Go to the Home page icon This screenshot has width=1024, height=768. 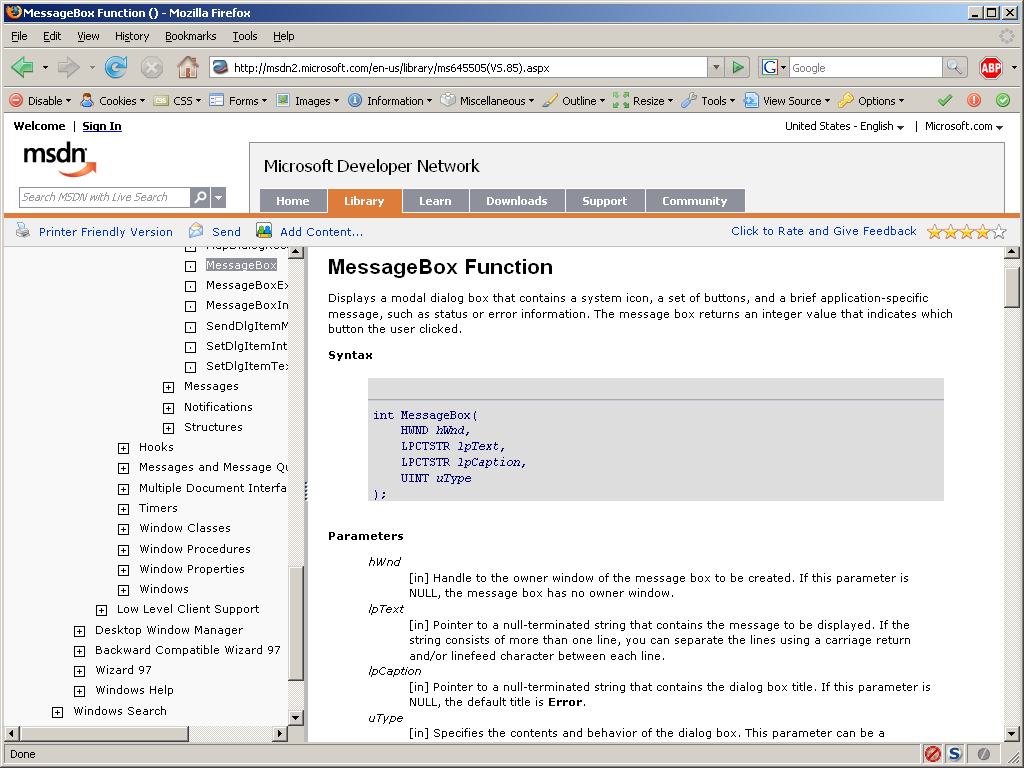pos(188,67)
